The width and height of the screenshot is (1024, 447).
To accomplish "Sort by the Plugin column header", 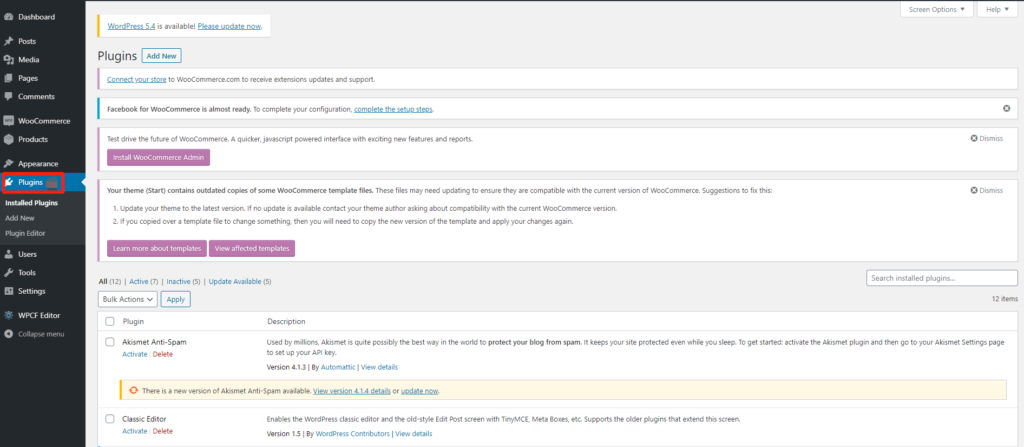I will [133, 322].
